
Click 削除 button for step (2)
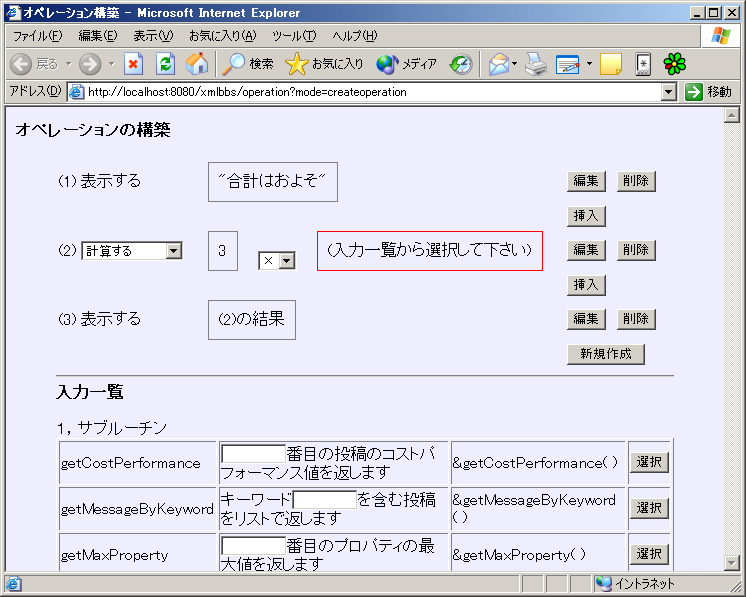[636, 250]
